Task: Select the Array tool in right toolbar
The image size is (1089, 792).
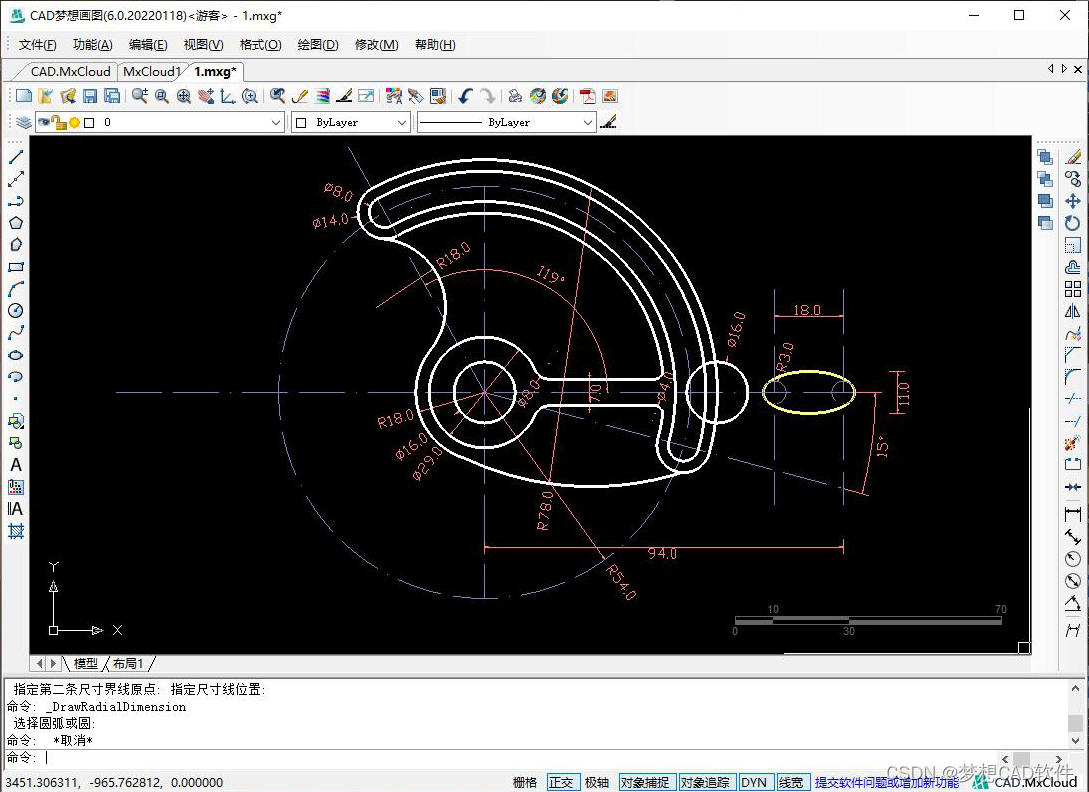Action: pyautogui.click(x=1073, y=289)
